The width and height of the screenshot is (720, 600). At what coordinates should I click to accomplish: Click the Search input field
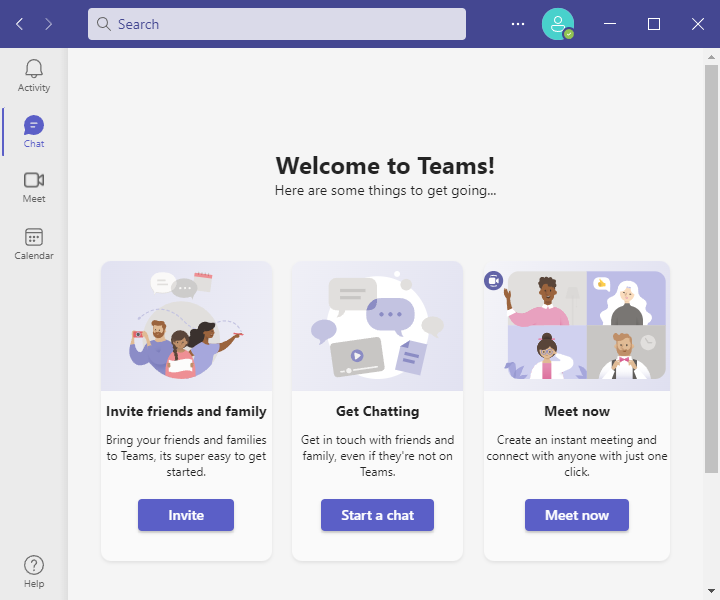277,24
